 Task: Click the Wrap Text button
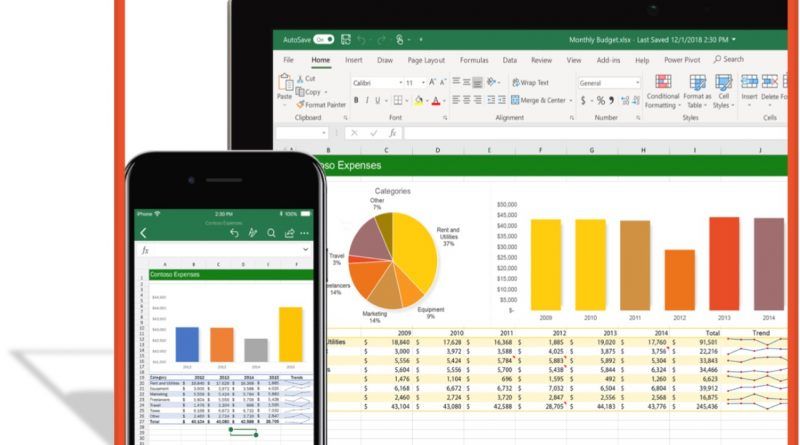click(x=530, y=83)
